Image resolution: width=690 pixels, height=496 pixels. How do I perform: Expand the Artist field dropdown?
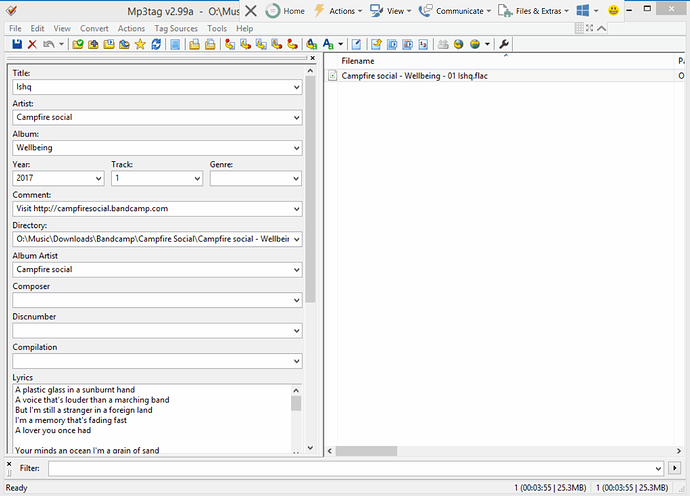[x=297, y=118]
